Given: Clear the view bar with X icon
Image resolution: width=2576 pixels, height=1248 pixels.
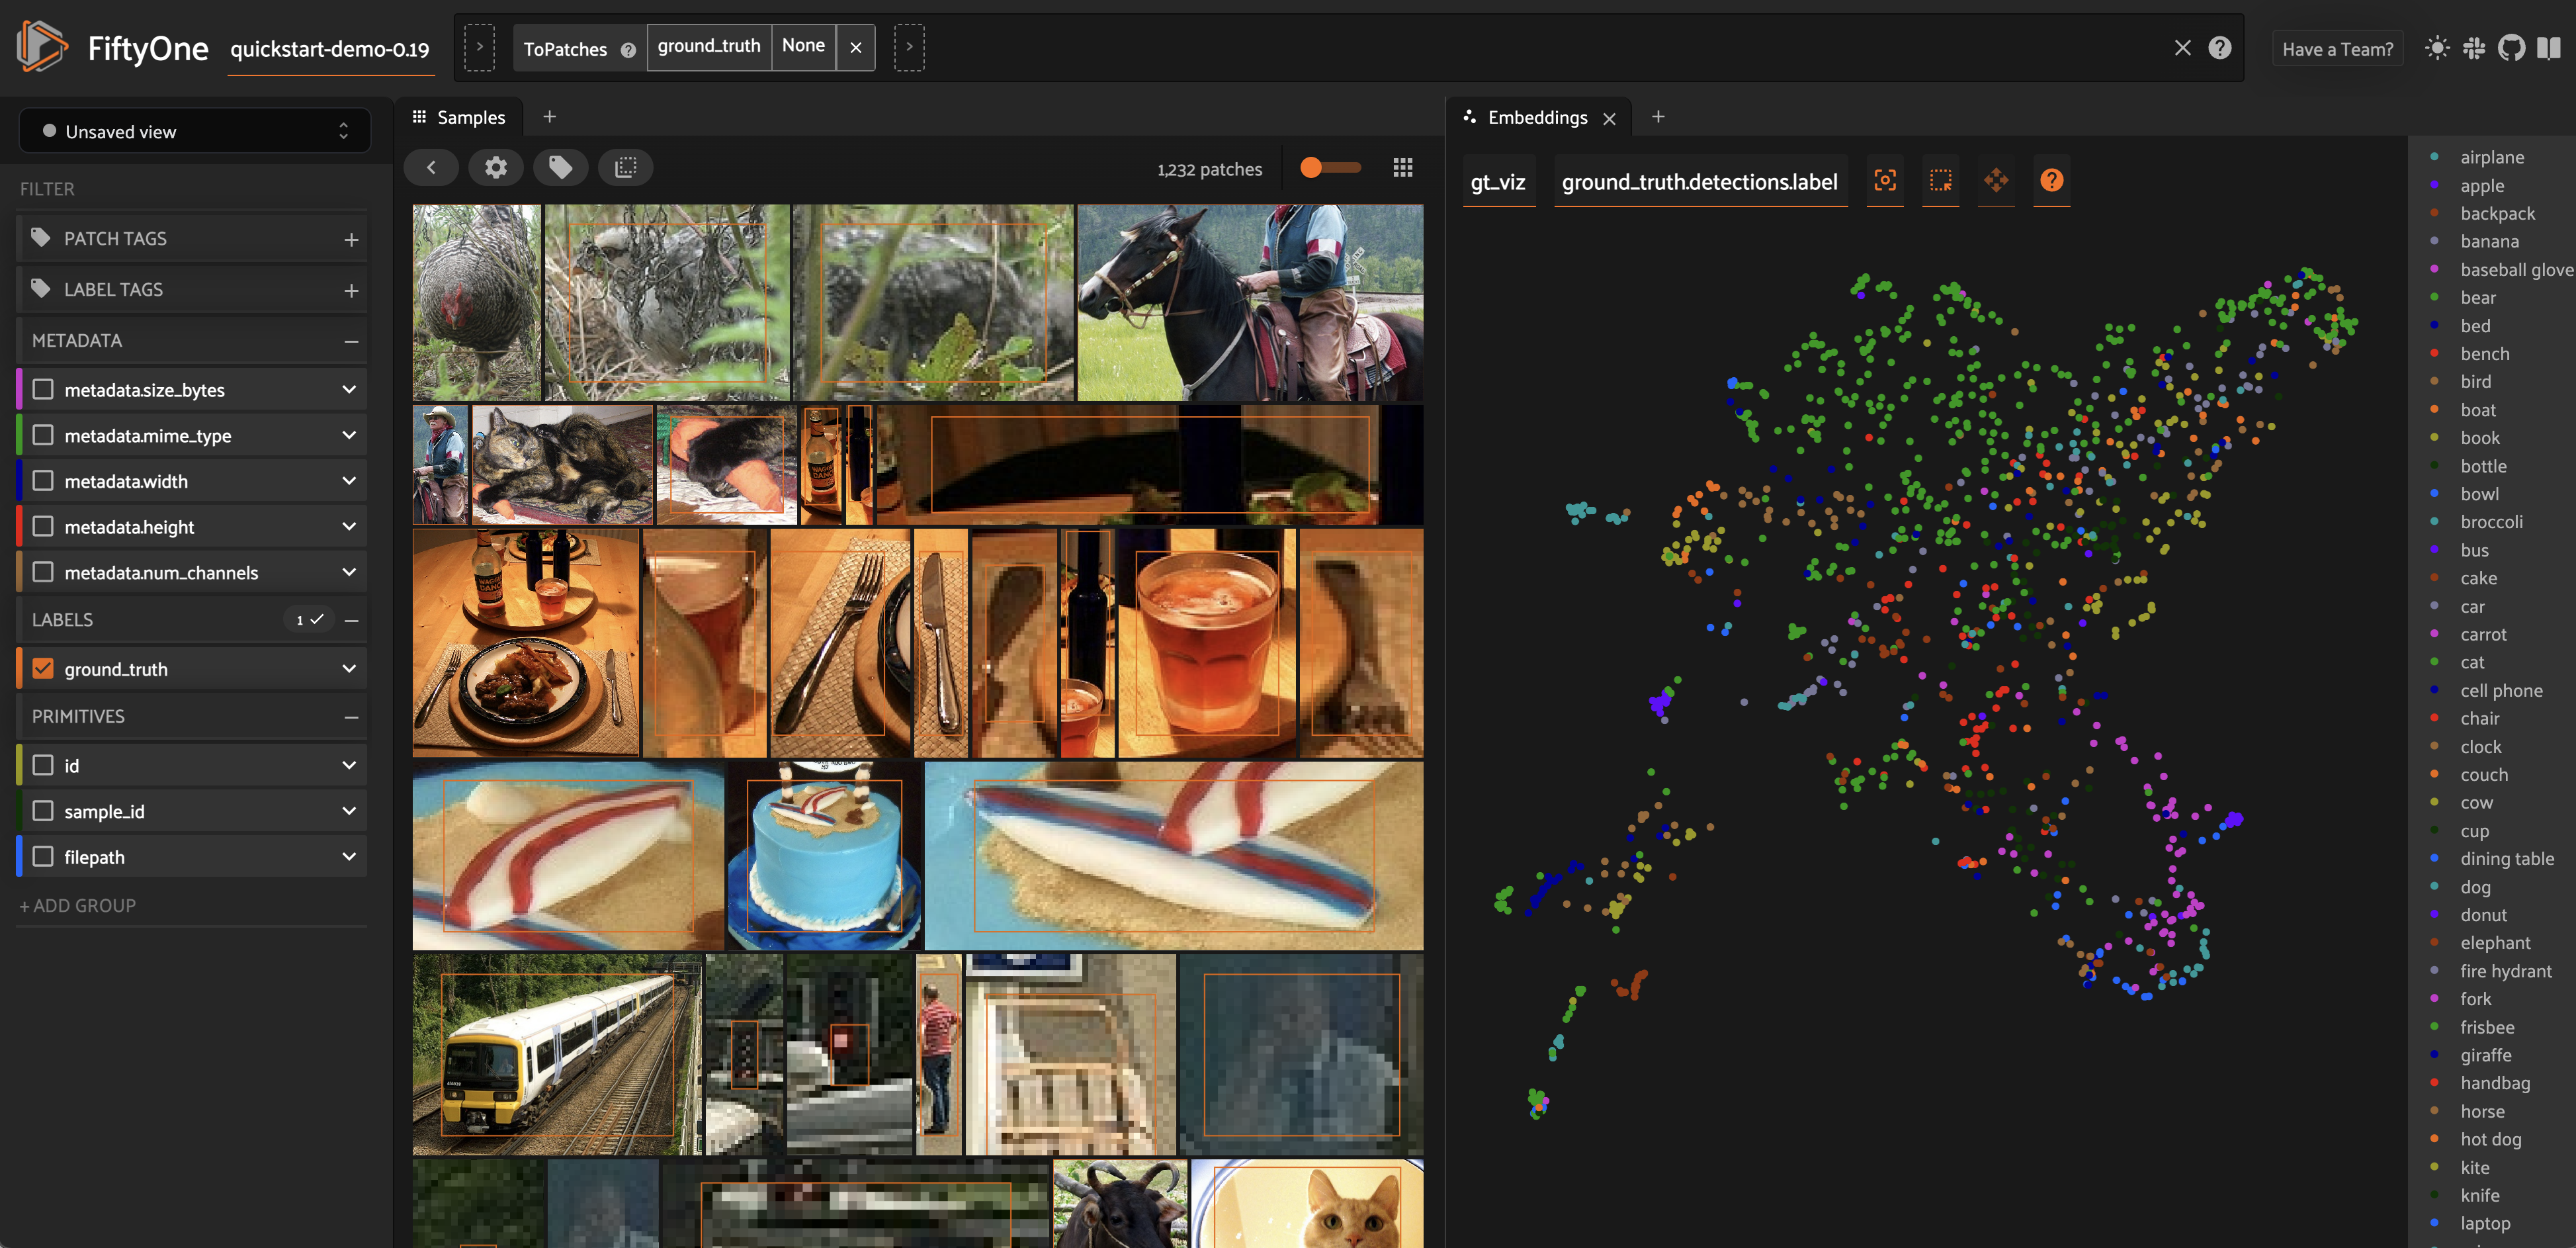Looking at the screenshot, I should [2183, 48].
